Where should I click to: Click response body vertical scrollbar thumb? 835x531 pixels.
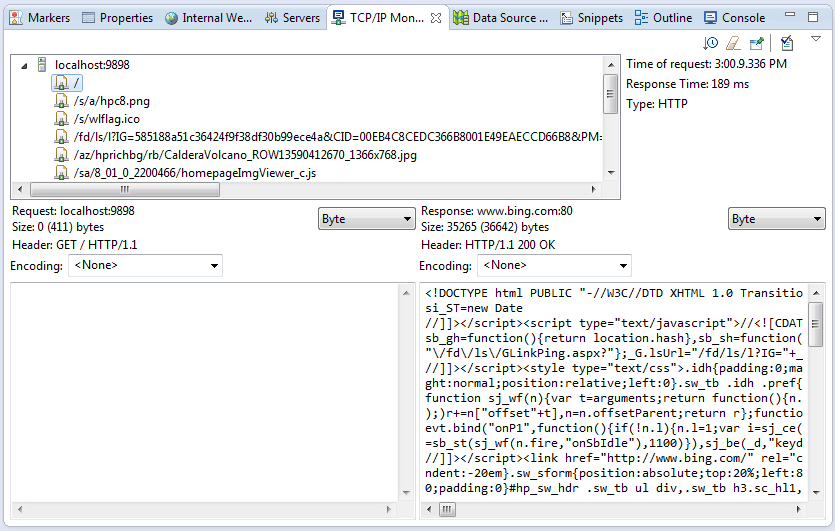(815, 324)
